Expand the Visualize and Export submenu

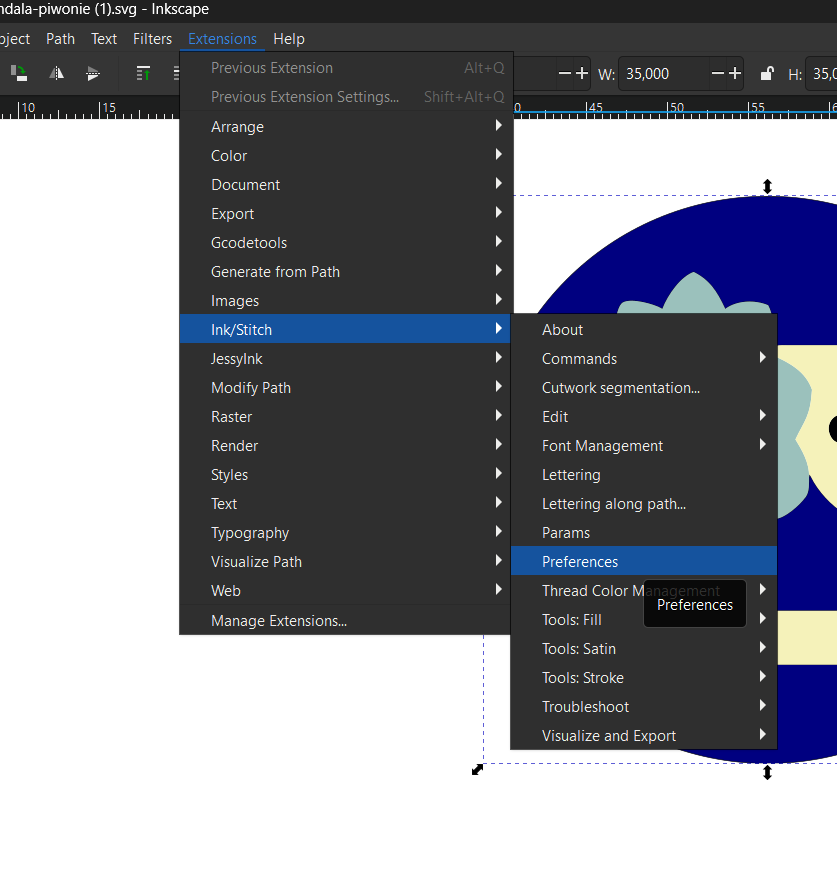click(644, 736)
